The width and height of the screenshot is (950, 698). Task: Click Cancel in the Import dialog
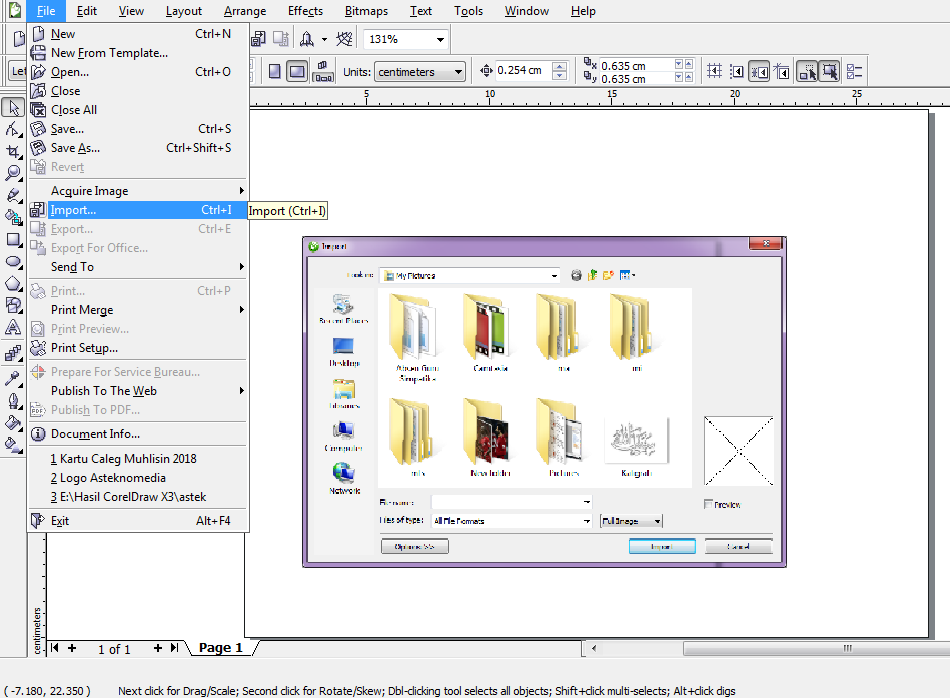click(739, 547)
